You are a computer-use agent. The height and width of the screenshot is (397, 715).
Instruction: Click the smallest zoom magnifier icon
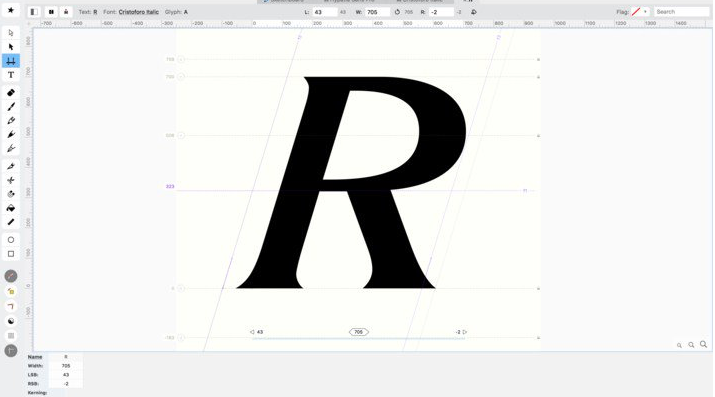point(679,345)
